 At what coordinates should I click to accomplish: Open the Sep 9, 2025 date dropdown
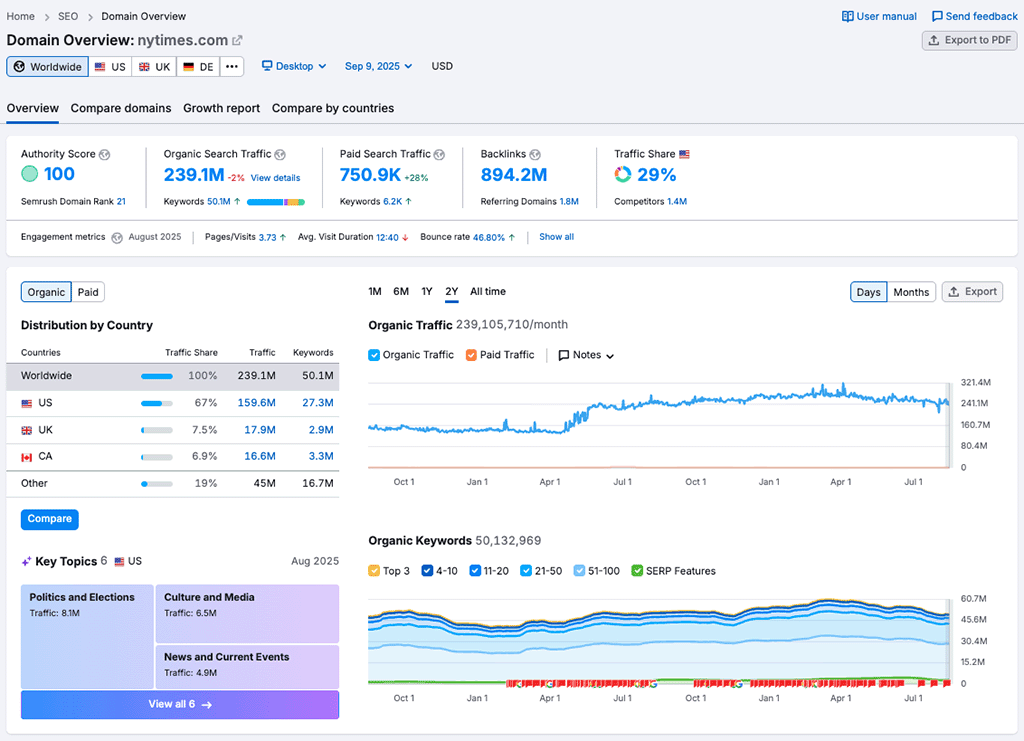378,66
